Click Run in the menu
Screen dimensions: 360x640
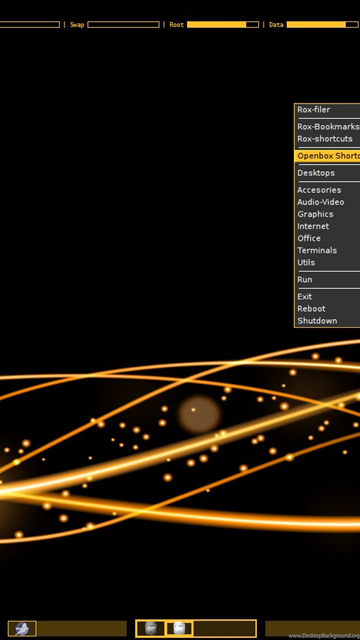pos(327,280)
